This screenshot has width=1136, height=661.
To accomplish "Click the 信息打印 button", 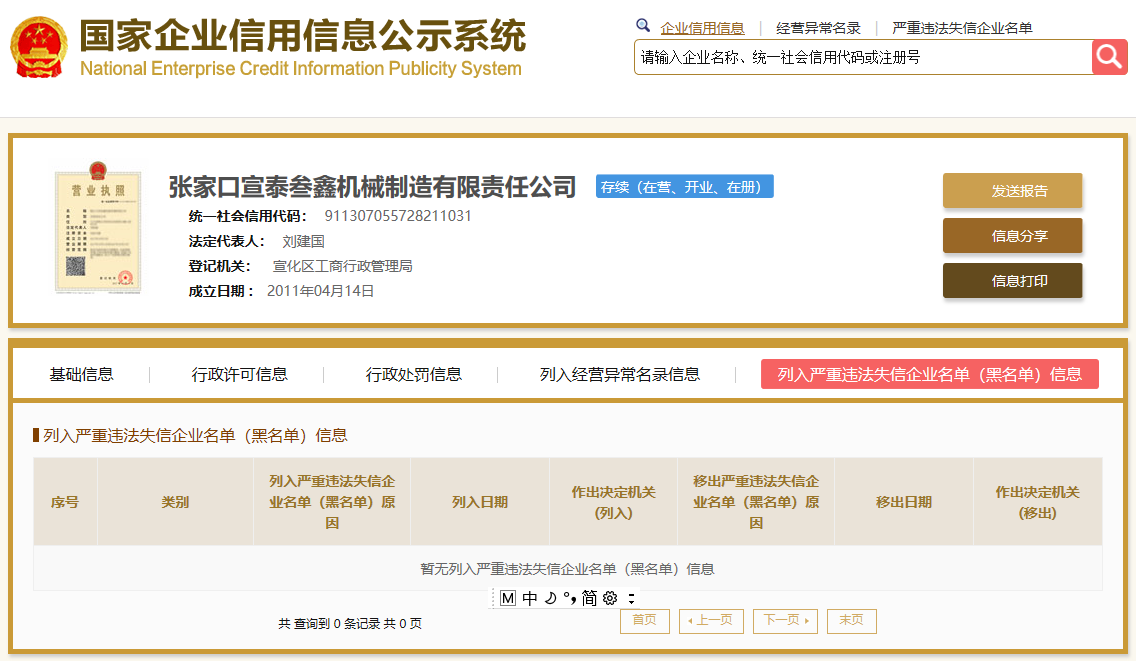I will (1012, 280).
